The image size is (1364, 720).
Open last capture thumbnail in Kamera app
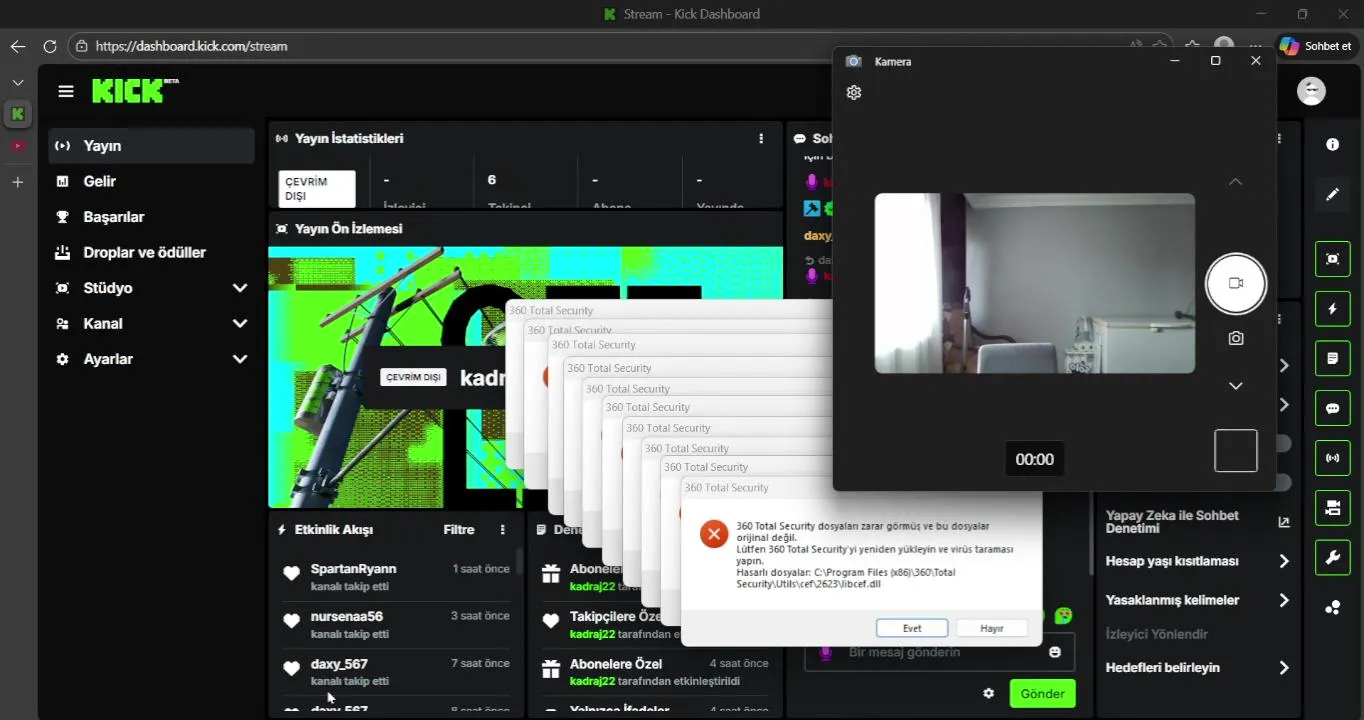coord(1235,451)
